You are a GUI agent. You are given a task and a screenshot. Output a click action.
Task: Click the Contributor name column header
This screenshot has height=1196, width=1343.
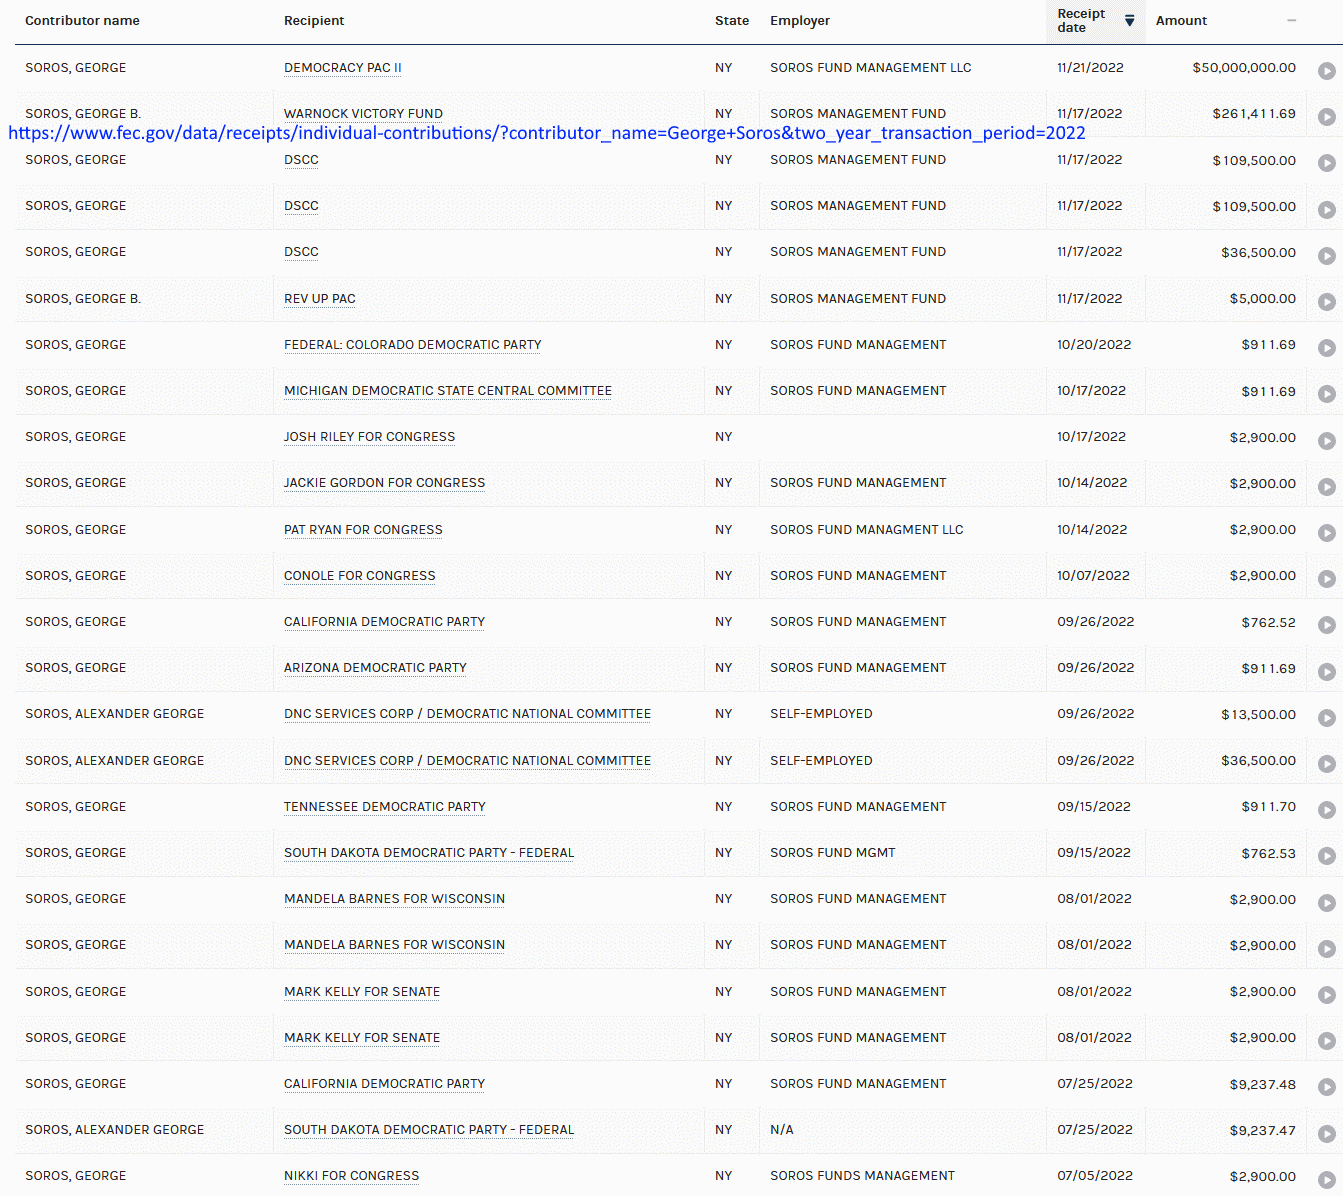pyautogui.click(x=82, y=21)
